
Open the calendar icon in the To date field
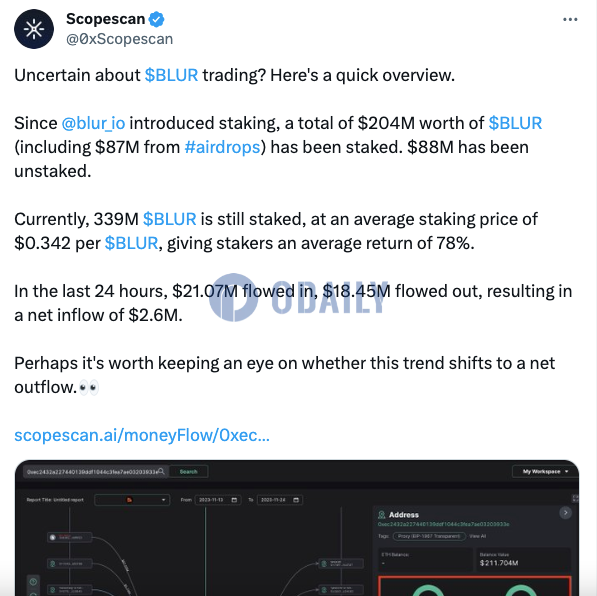coord(296,500)
